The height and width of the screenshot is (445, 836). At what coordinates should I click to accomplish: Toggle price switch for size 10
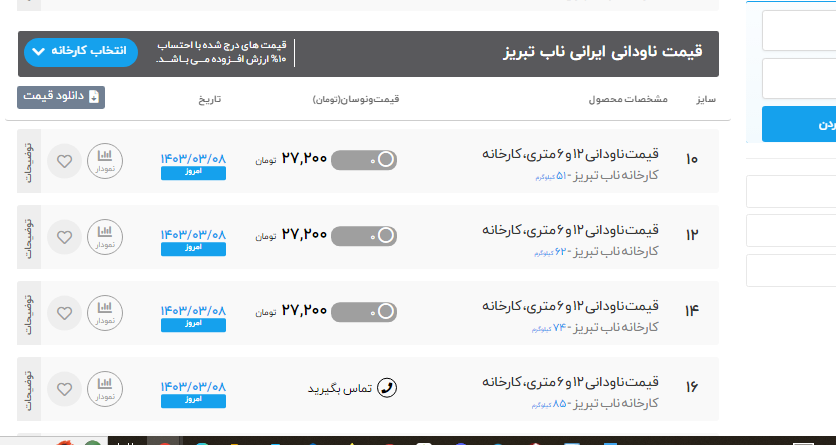tap(364, 160)
